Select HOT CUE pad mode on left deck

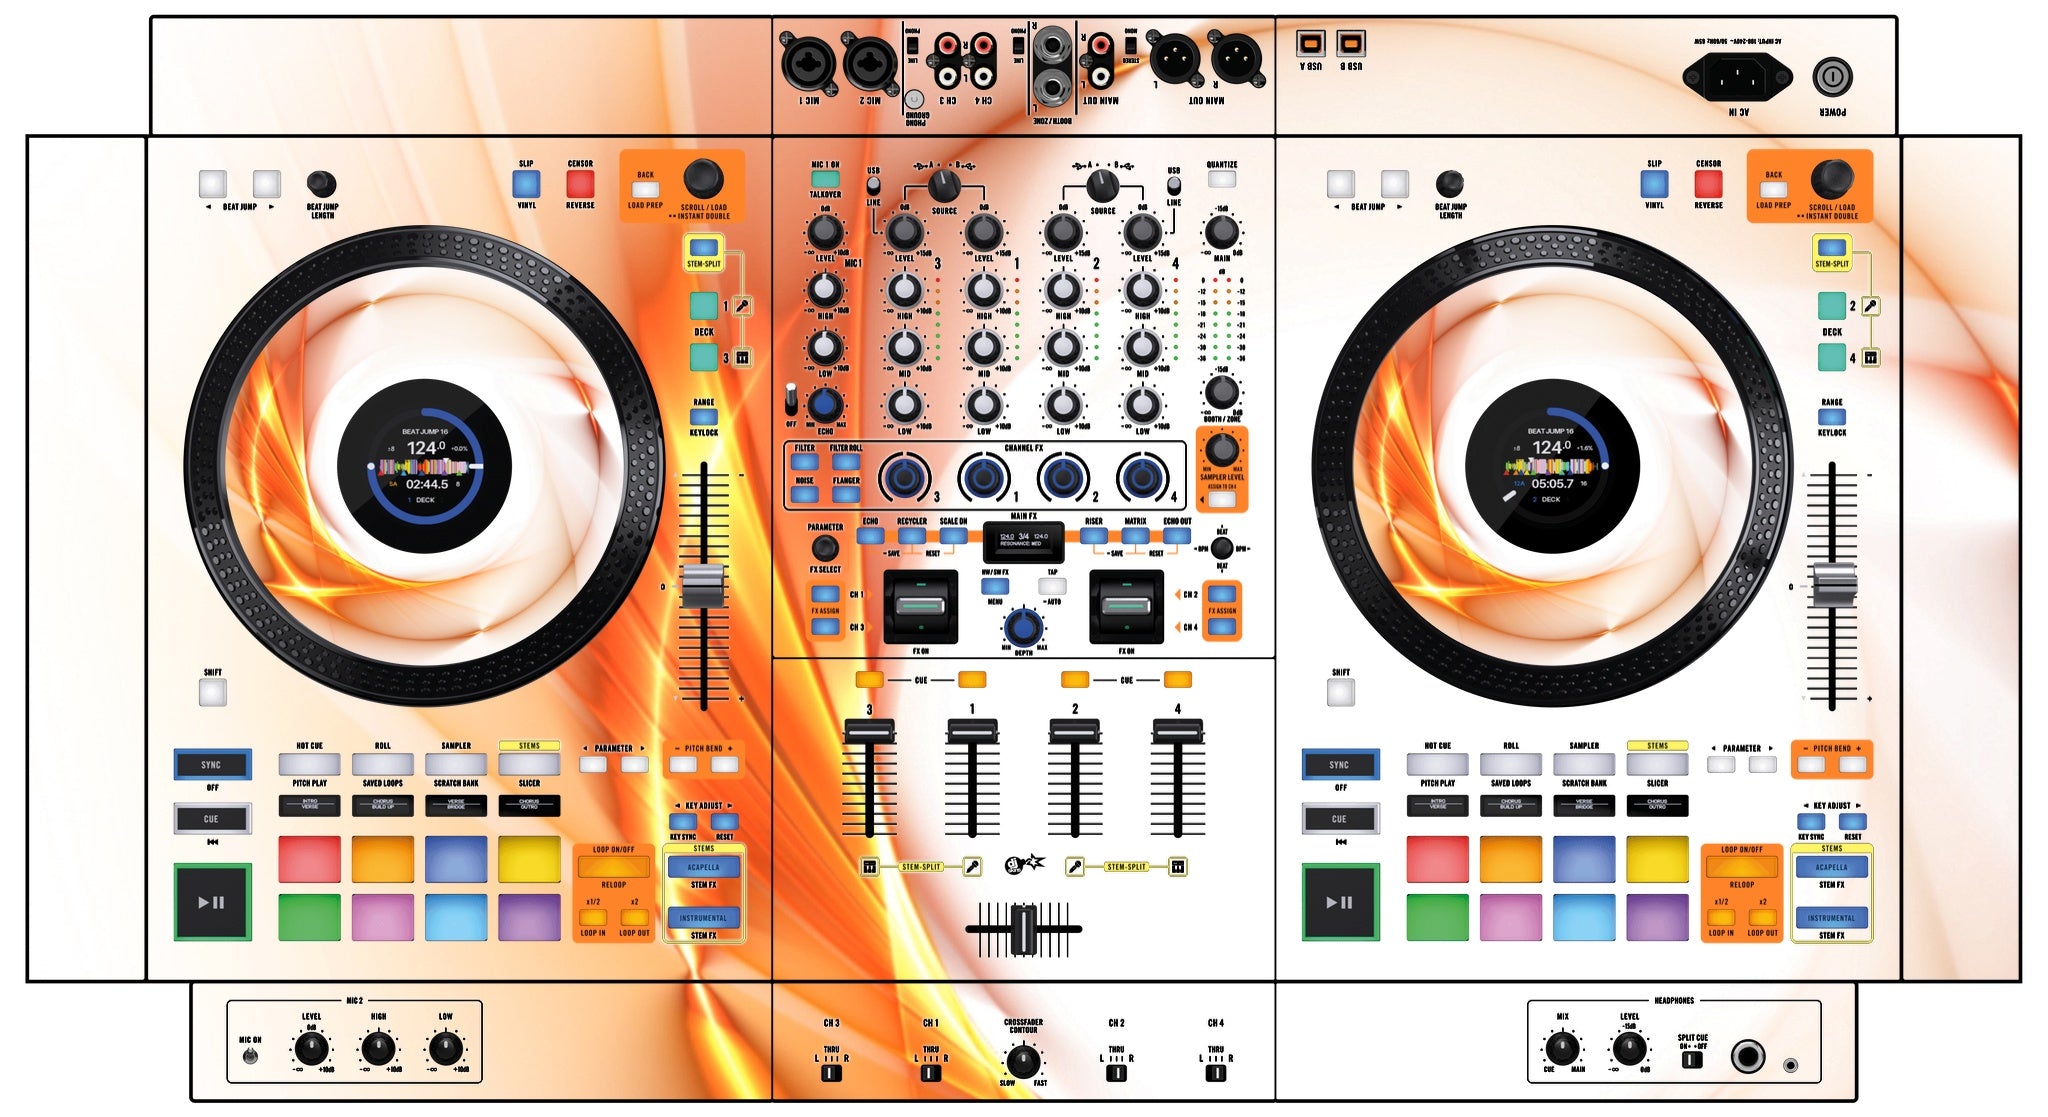[309, 765]
